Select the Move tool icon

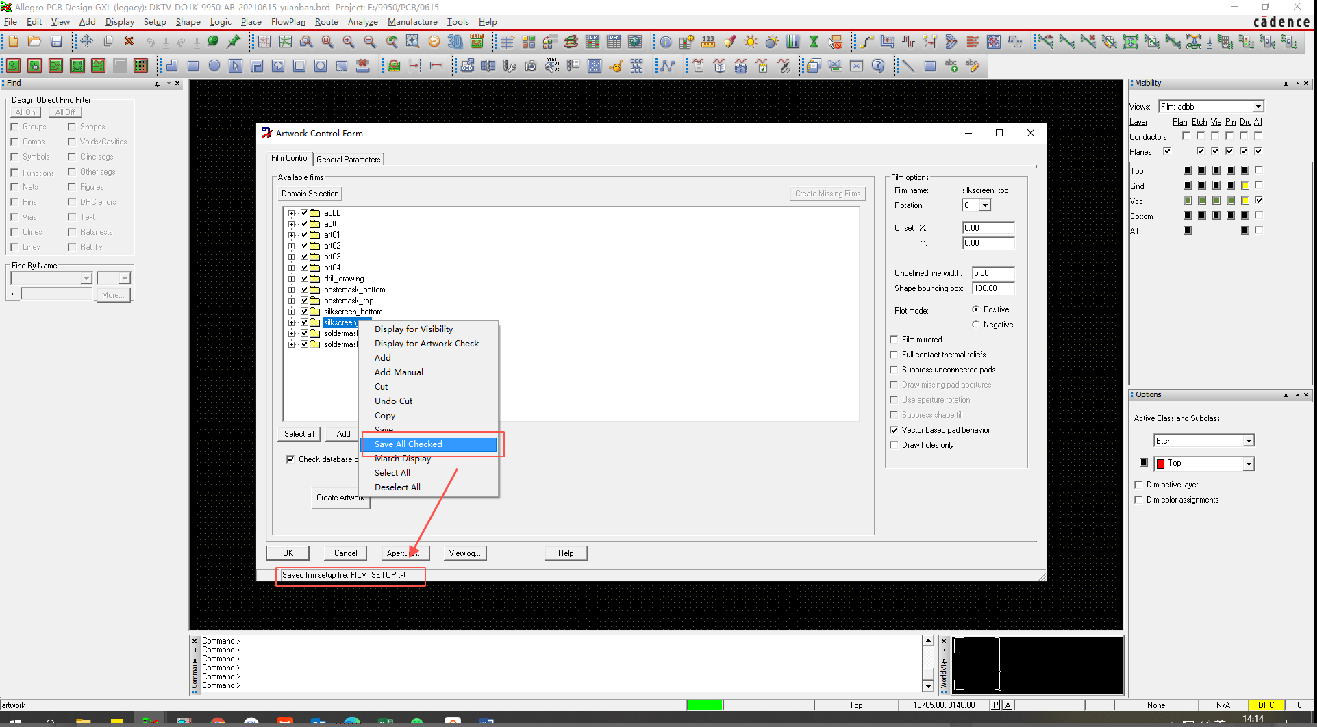pos(86,41)
